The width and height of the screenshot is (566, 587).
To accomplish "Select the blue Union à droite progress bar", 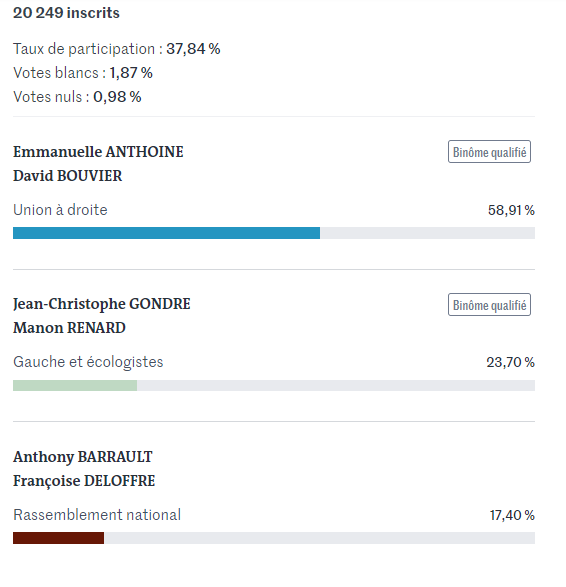I will (x=166, y=233).
